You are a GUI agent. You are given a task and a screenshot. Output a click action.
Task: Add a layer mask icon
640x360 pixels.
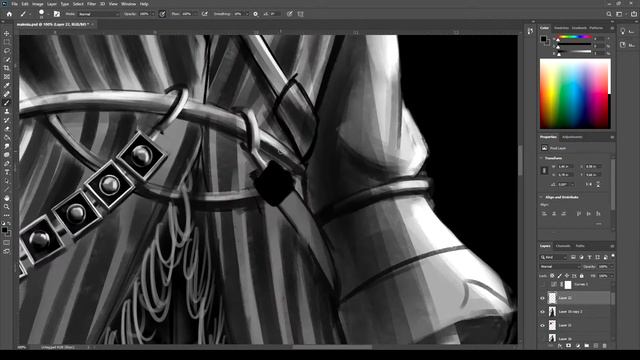coord(569,346)
